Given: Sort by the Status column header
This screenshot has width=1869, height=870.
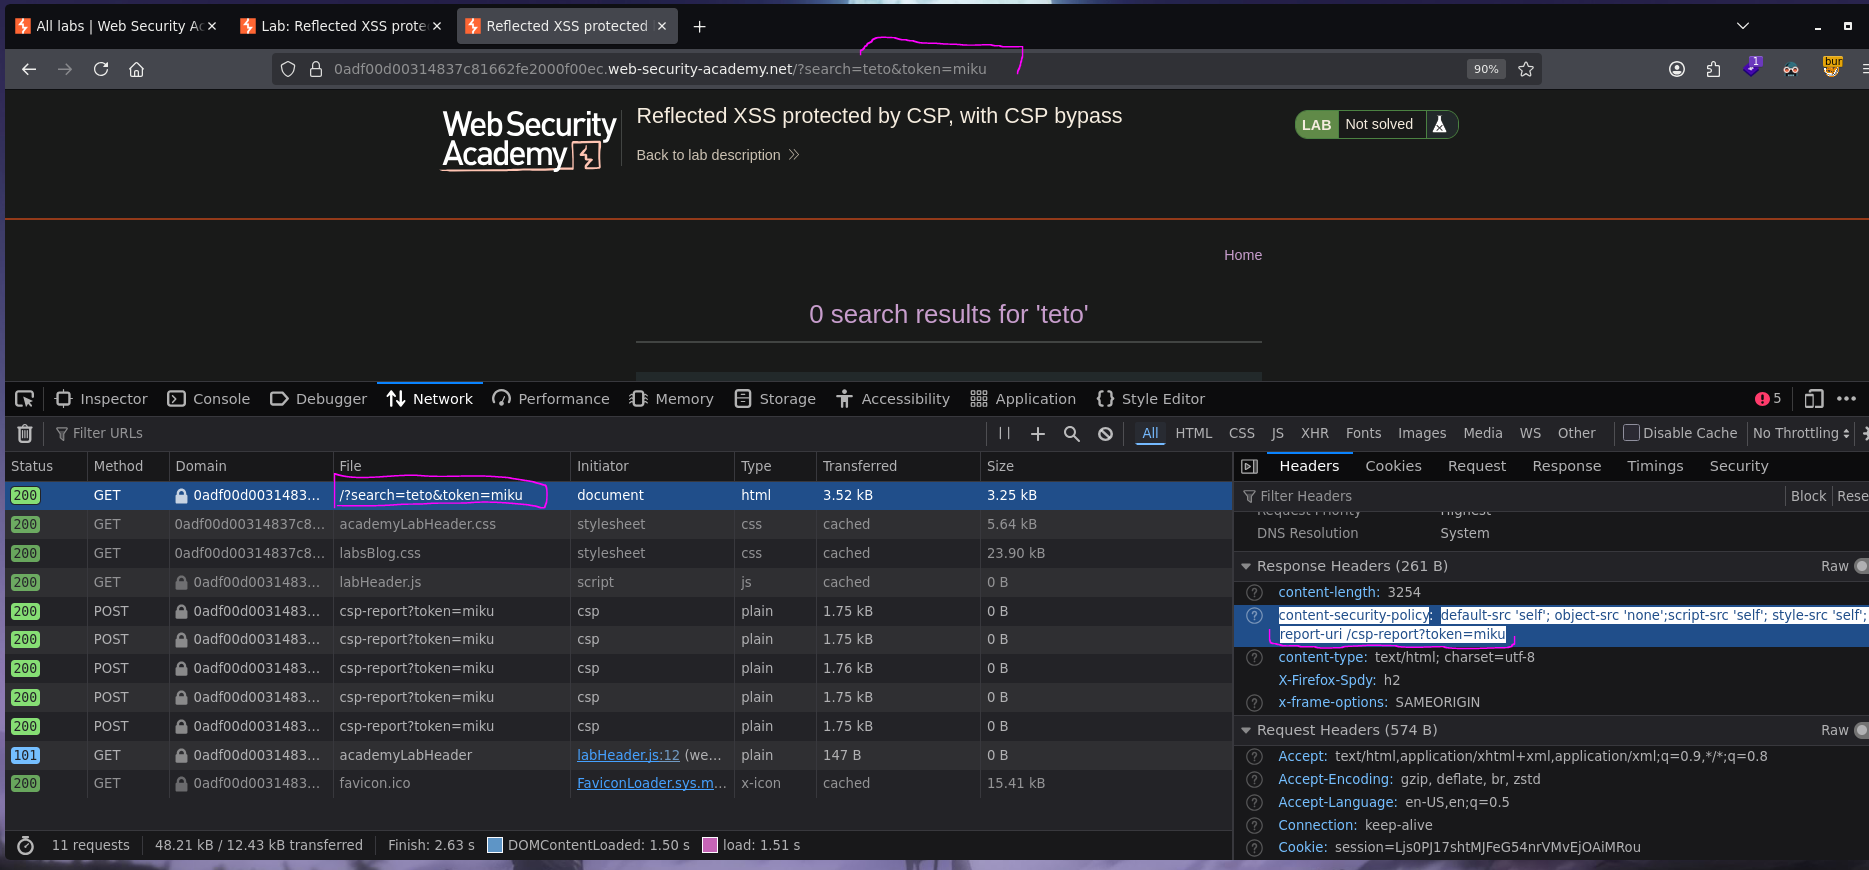Looking at the screenshot, I should [46, 466].
